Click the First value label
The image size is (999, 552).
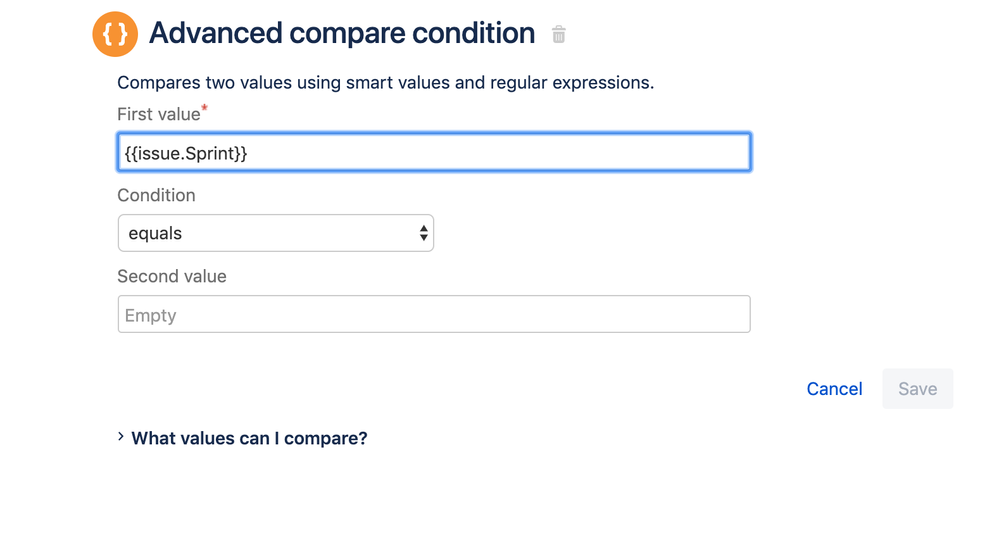[x=158, y=114]
